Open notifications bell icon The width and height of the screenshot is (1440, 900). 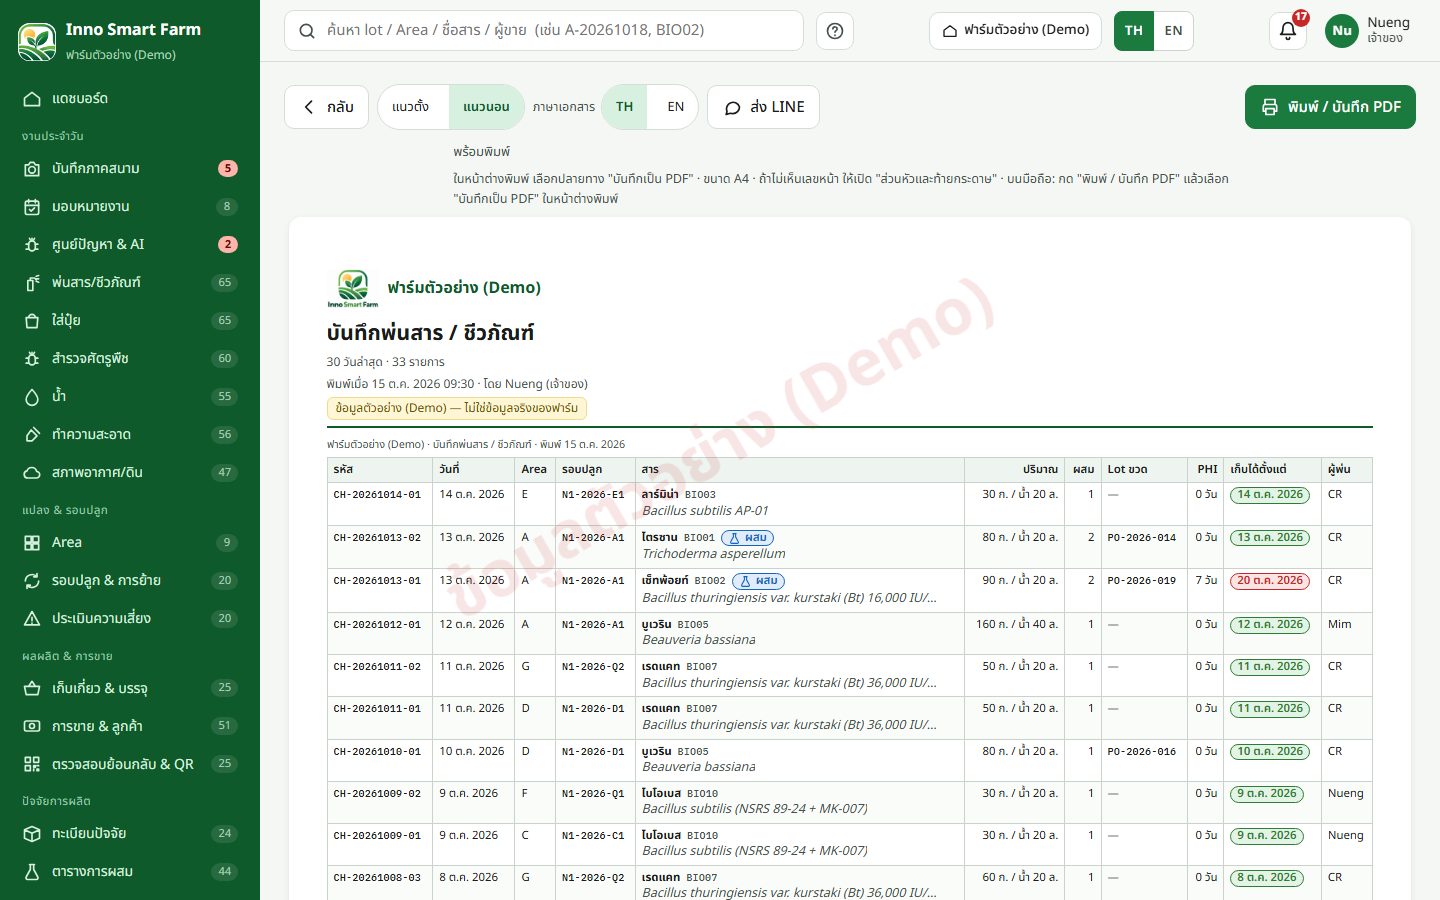pos(1288,31)
